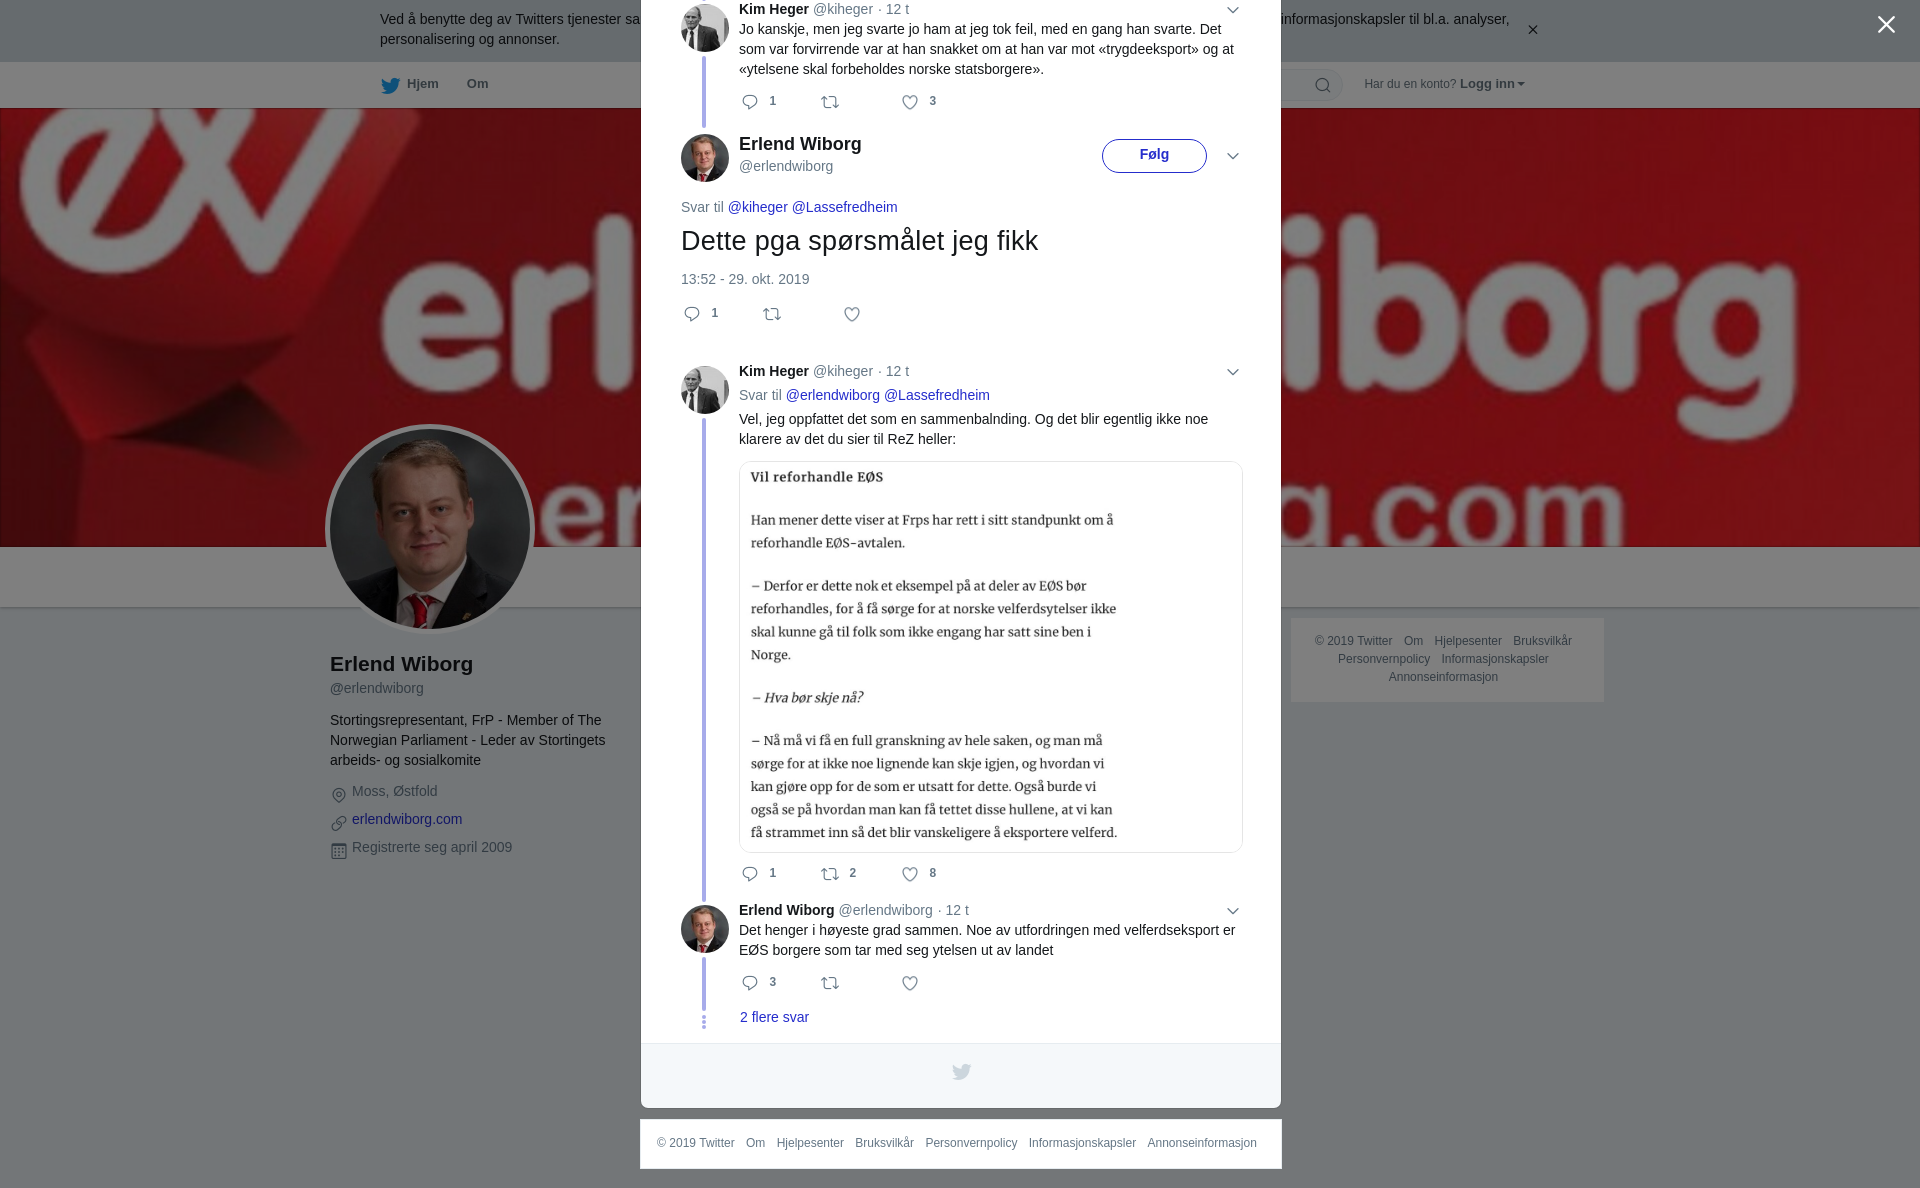Click the search magnifier icon in top bar
Viewport: 1920px width, 1188px height.
tap(1323, 85)
